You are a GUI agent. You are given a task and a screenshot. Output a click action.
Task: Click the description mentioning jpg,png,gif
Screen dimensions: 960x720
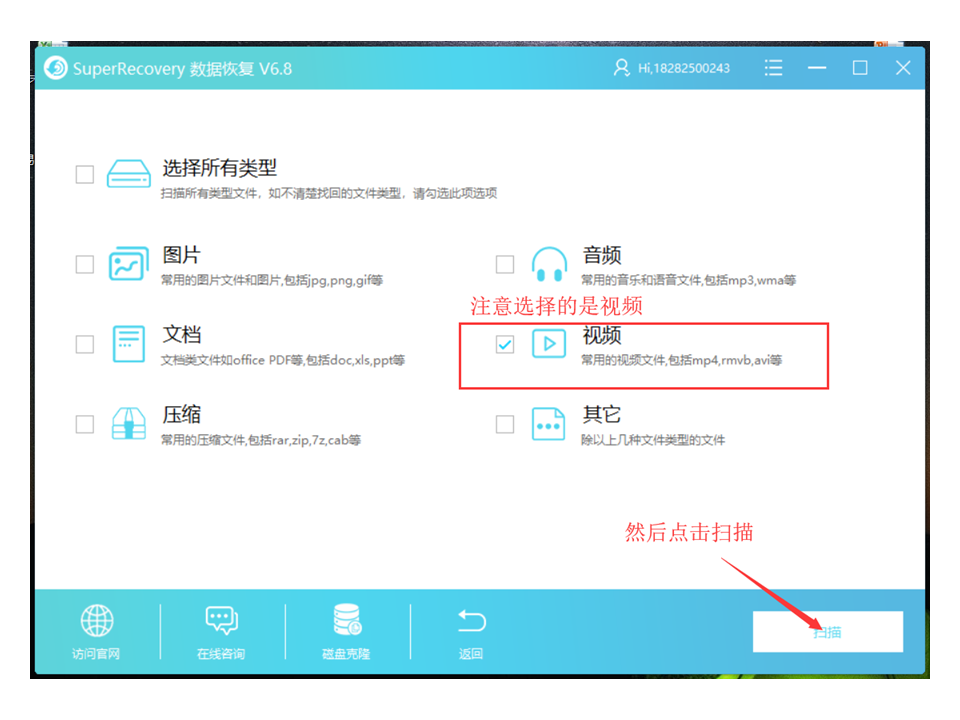click(x=272, y=280)
